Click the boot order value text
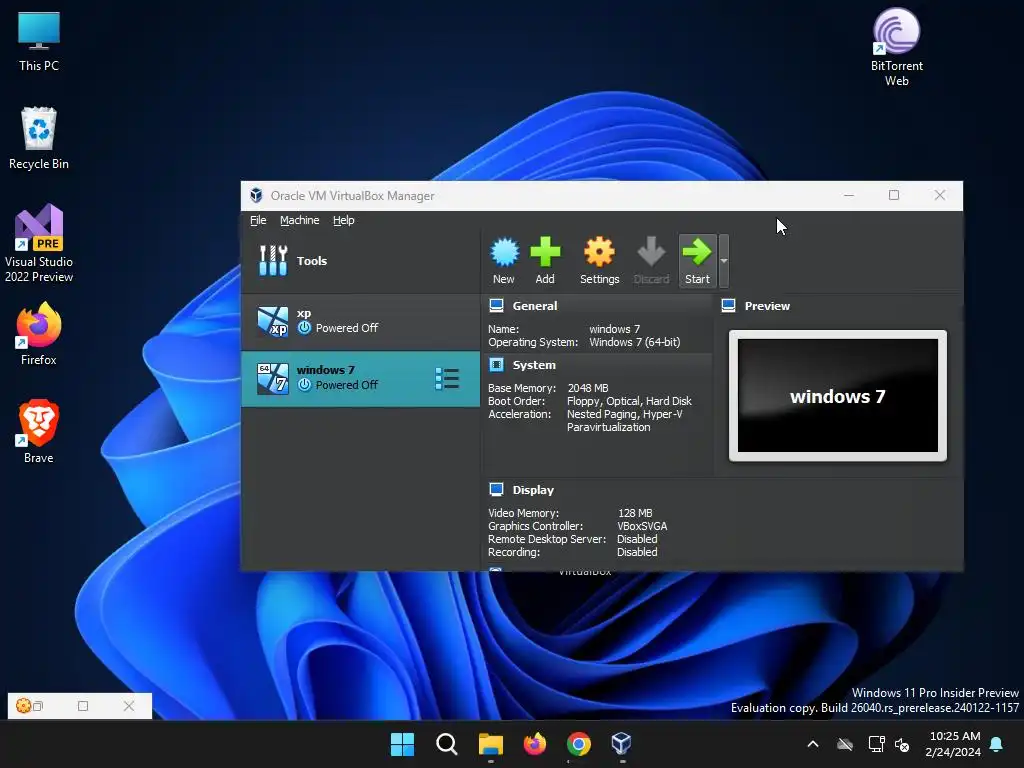This screenshot has width=1024, height=768. click(629, 401)
